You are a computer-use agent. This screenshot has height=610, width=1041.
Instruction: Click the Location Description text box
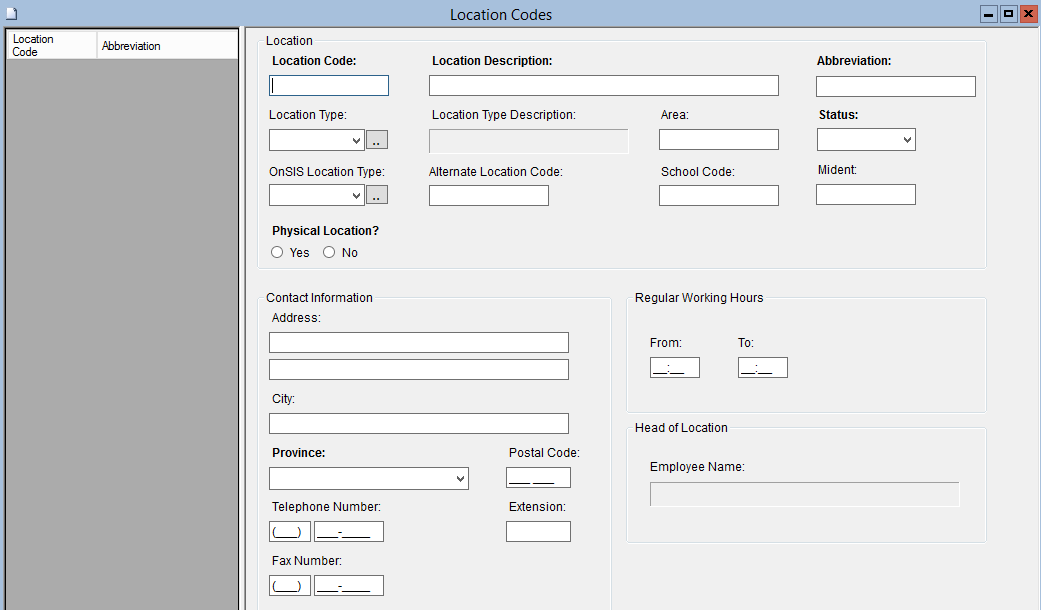[603, 86]
